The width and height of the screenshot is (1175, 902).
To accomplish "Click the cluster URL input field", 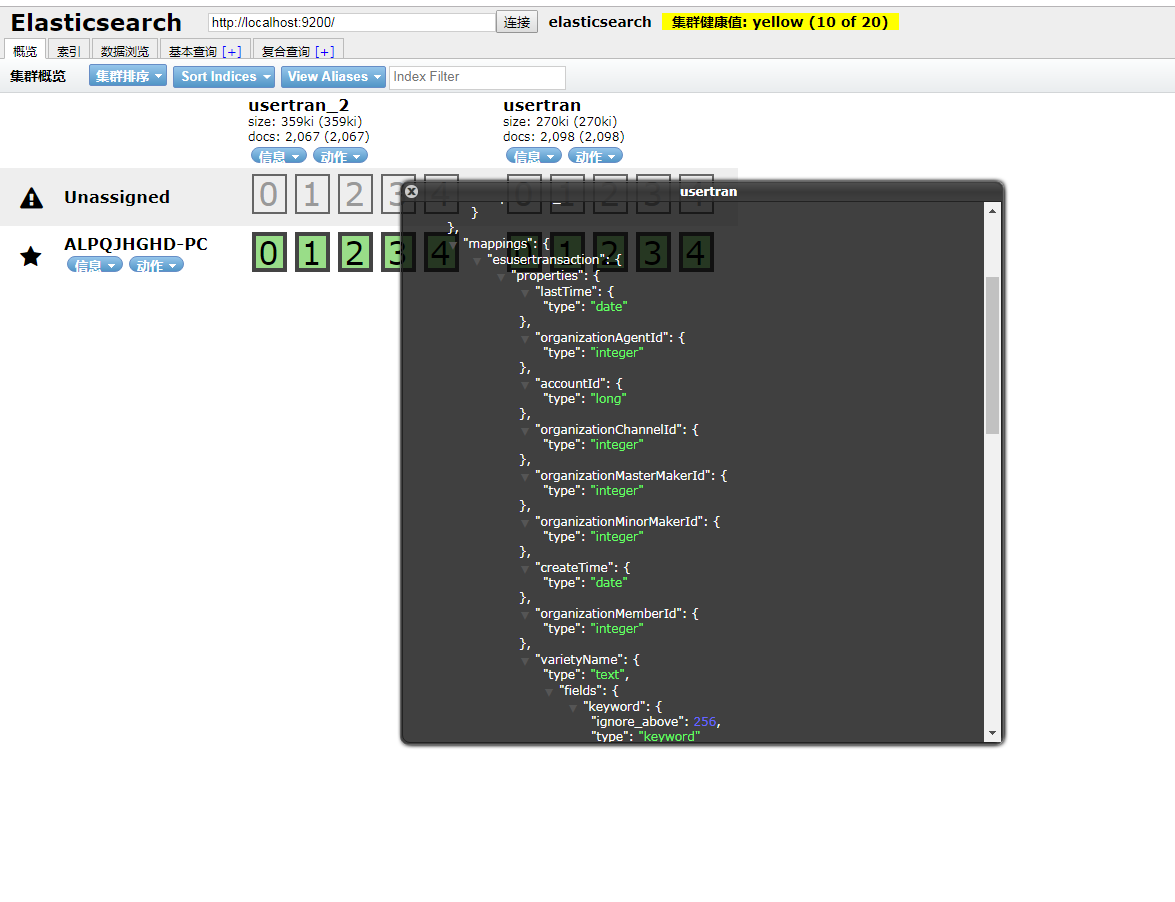I will [351, 22].
